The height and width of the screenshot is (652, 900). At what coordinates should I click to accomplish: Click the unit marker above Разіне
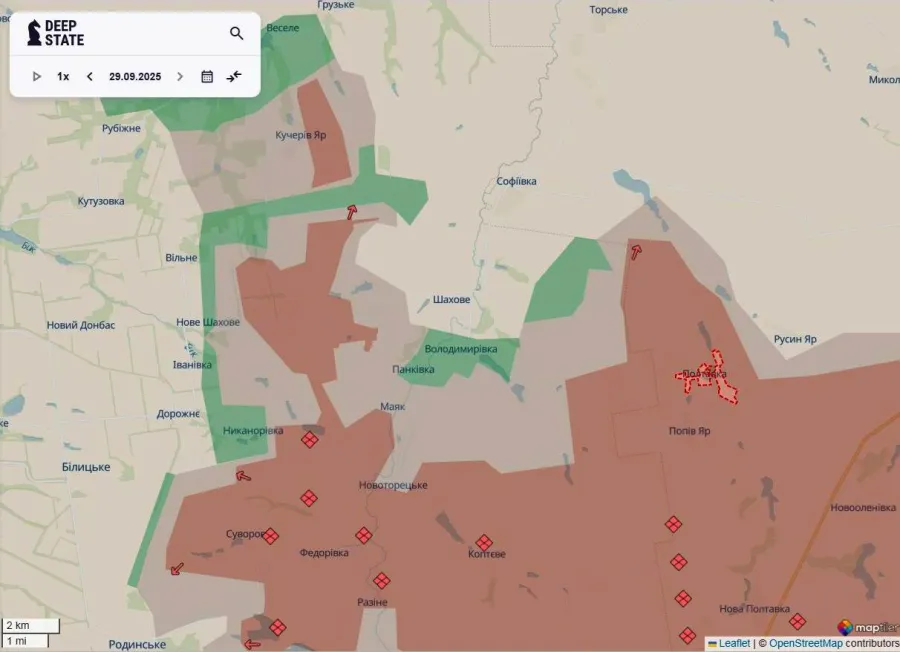click(x=382, y=581)
